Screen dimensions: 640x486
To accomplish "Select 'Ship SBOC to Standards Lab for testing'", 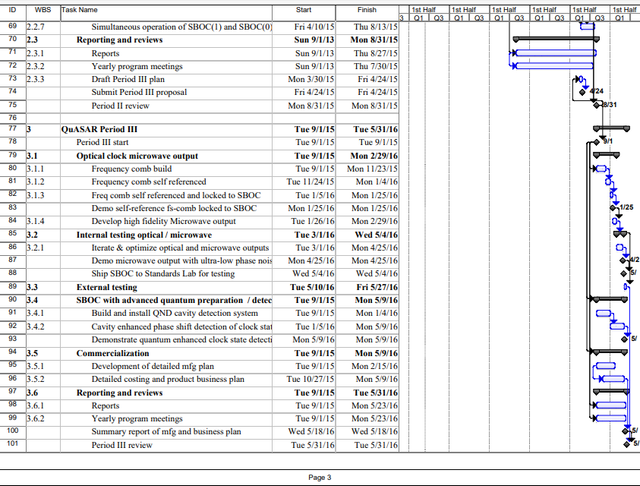I will [163, 274].
